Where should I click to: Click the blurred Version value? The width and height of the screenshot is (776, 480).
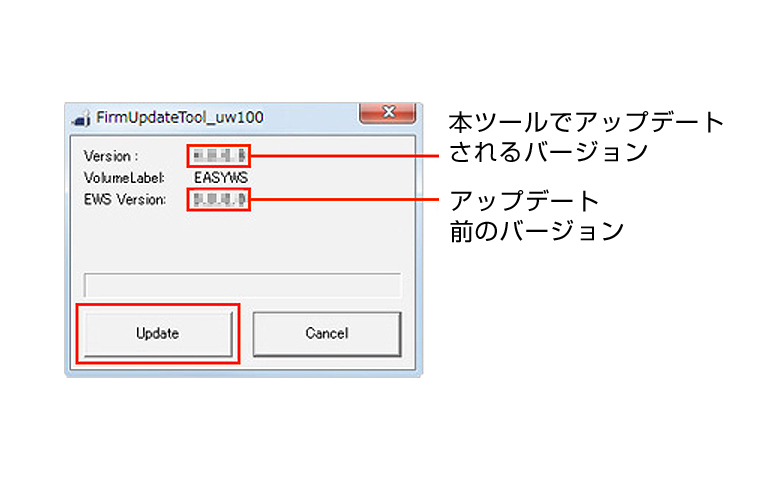click(219, 156)
